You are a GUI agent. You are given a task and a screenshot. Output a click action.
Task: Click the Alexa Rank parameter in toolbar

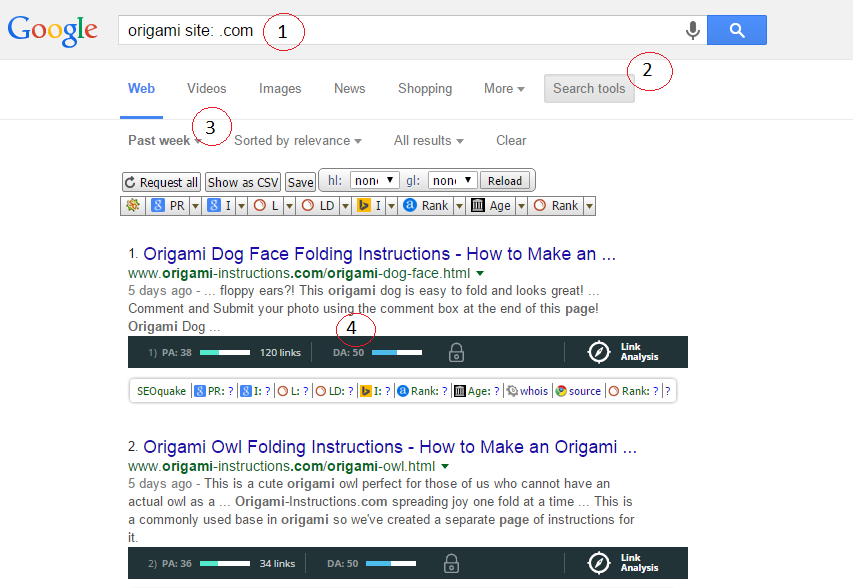(426, 206)
